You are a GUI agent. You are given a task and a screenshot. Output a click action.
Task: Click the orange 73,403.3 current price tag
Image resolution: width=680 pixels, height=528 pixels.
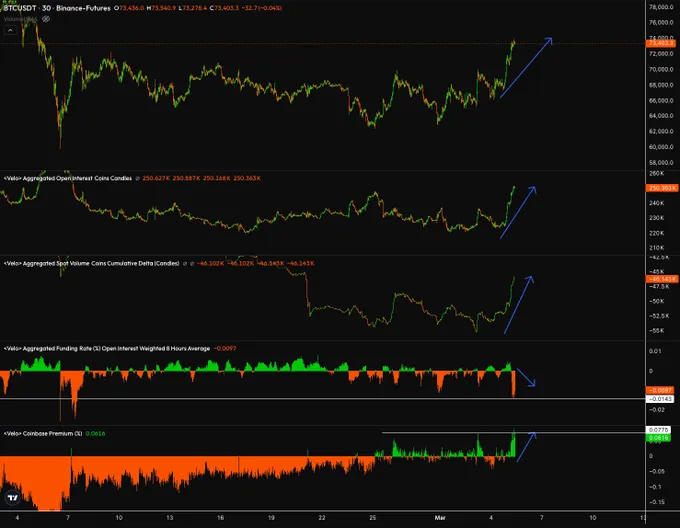(x=660, y=44)
